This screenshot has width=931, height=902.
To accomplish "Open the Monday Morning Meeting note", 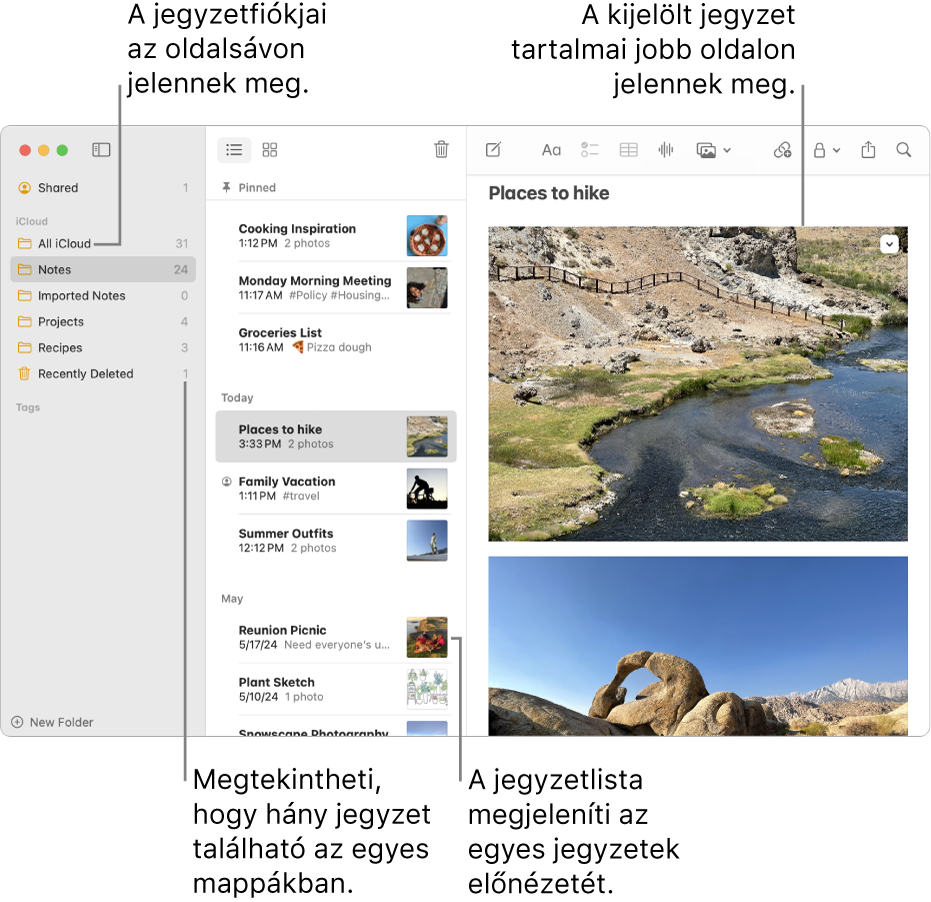I will (x=336, y=288).
